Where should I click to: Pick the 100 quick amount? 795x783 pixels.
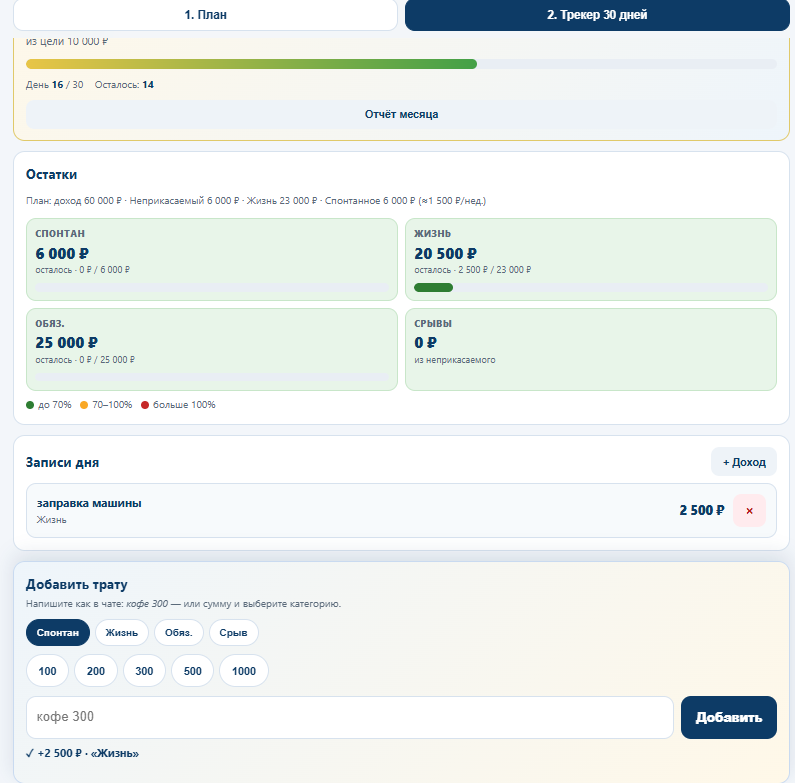pos(47,671)
